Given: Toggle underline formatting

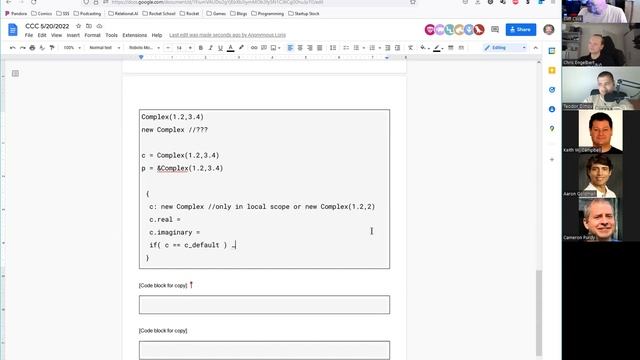Looking at the screenshot, I should [x=220, y=48].
